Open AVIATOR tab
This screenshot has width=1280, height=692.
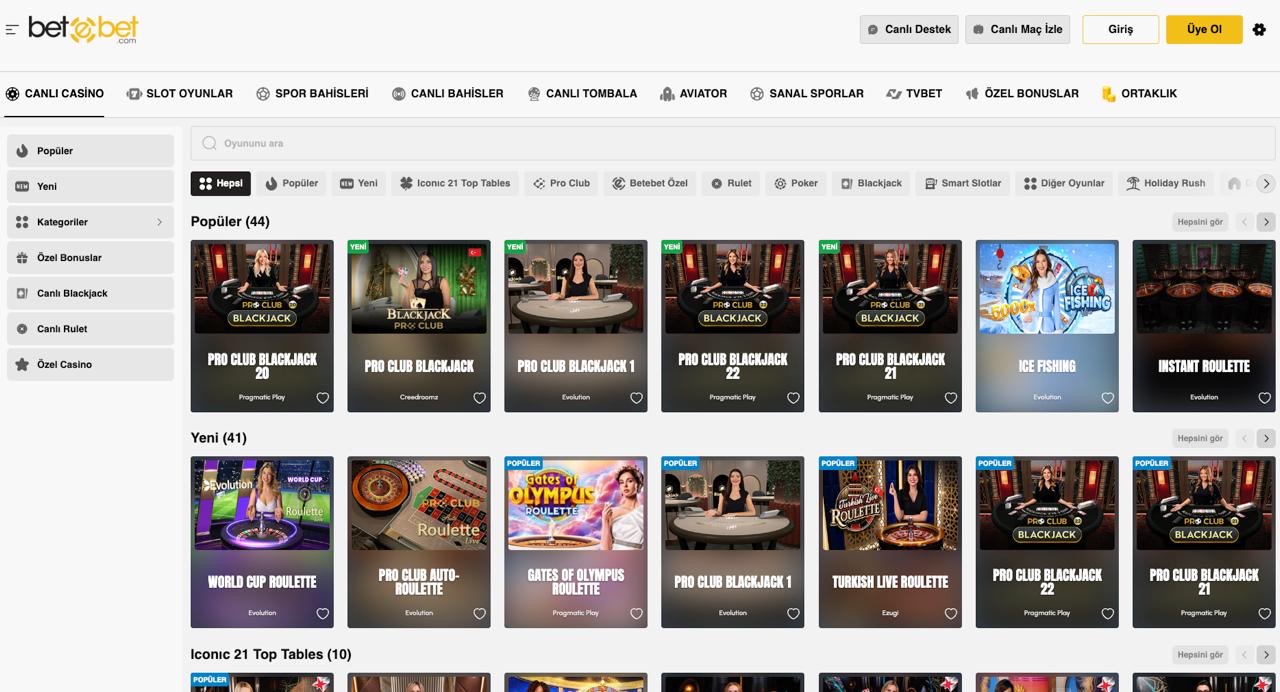693,94
